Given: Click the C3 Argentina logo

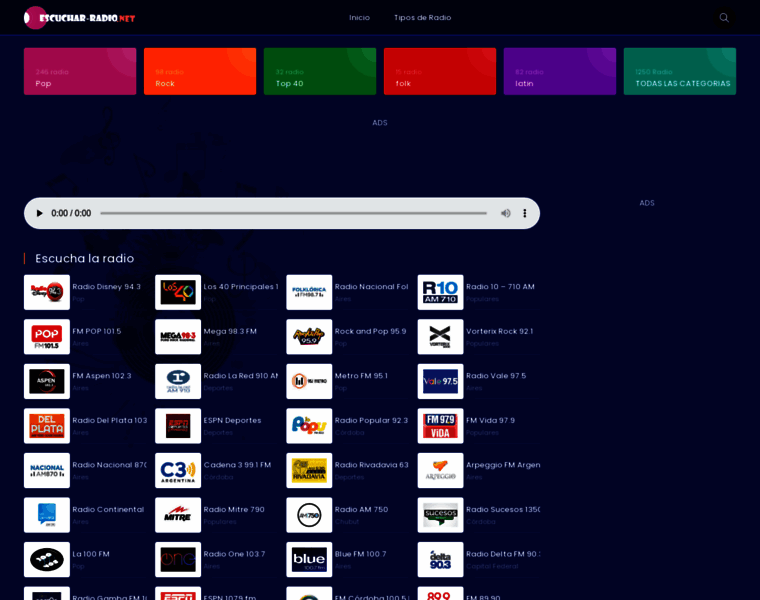Looking at the screenshot, I should (178, 471).
